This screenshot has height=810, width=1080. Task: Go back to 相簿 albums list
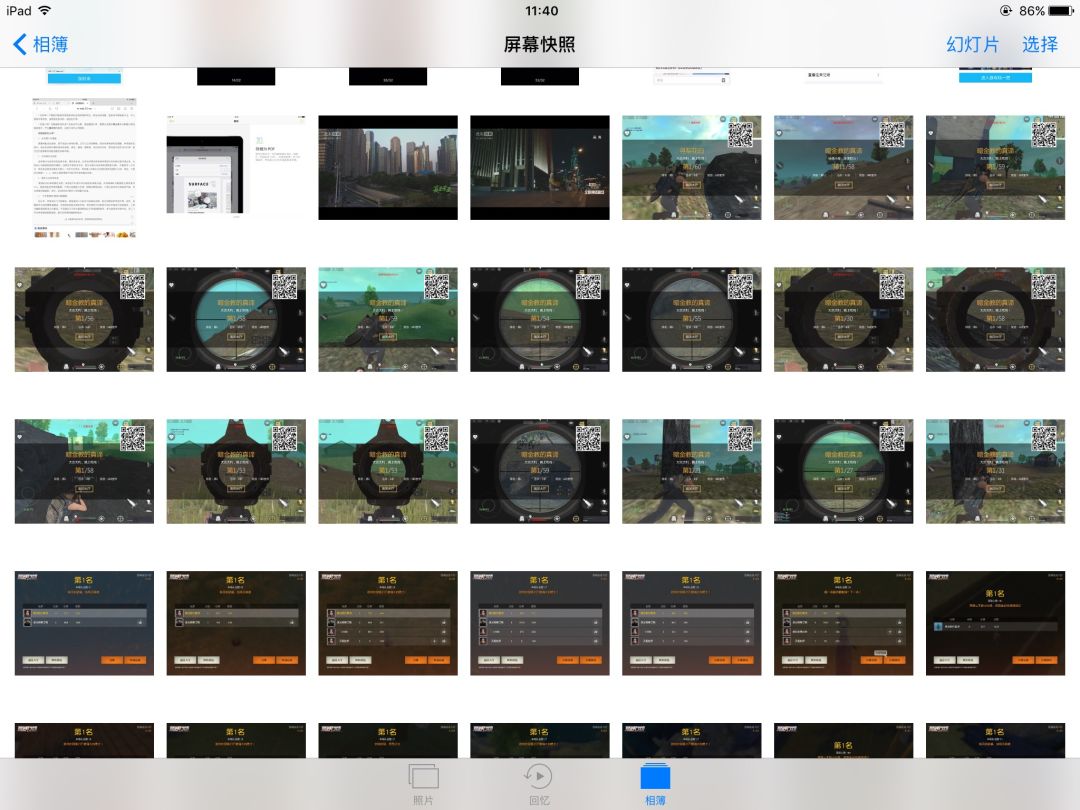tap(41, 45)
